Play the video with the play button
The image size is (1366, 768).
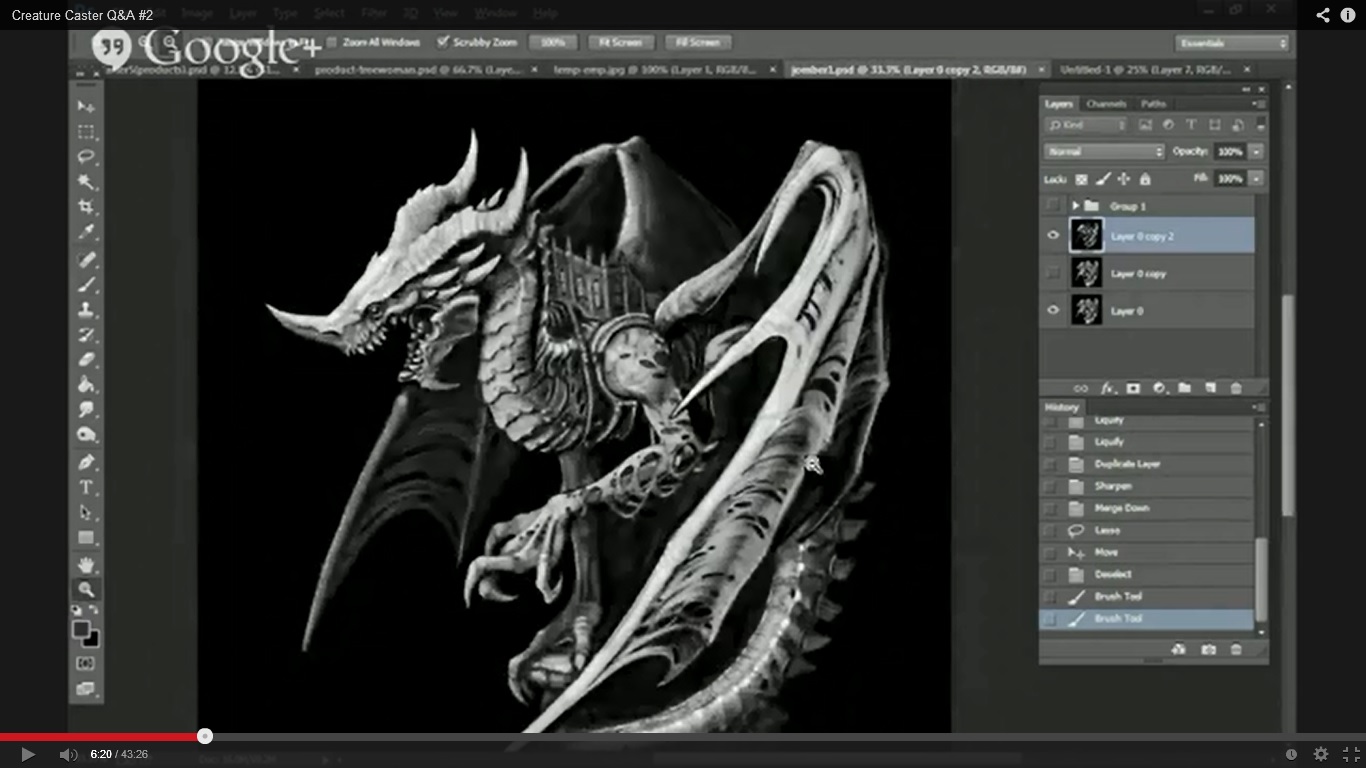pyautogui.click(x=28, y=754)
